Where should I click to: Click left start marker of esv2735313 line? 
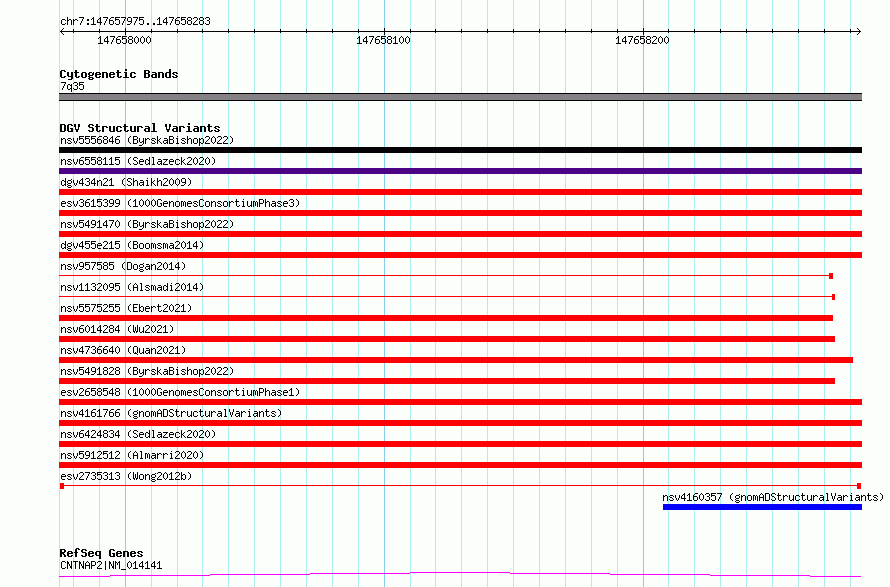coord(62,486)
